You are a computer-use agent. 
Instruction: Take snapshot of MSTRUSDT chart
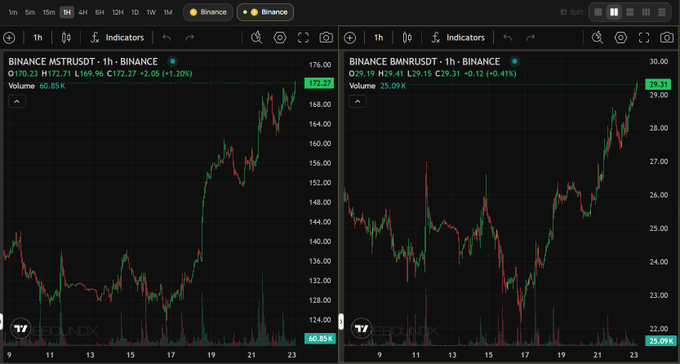coord(326,38)
